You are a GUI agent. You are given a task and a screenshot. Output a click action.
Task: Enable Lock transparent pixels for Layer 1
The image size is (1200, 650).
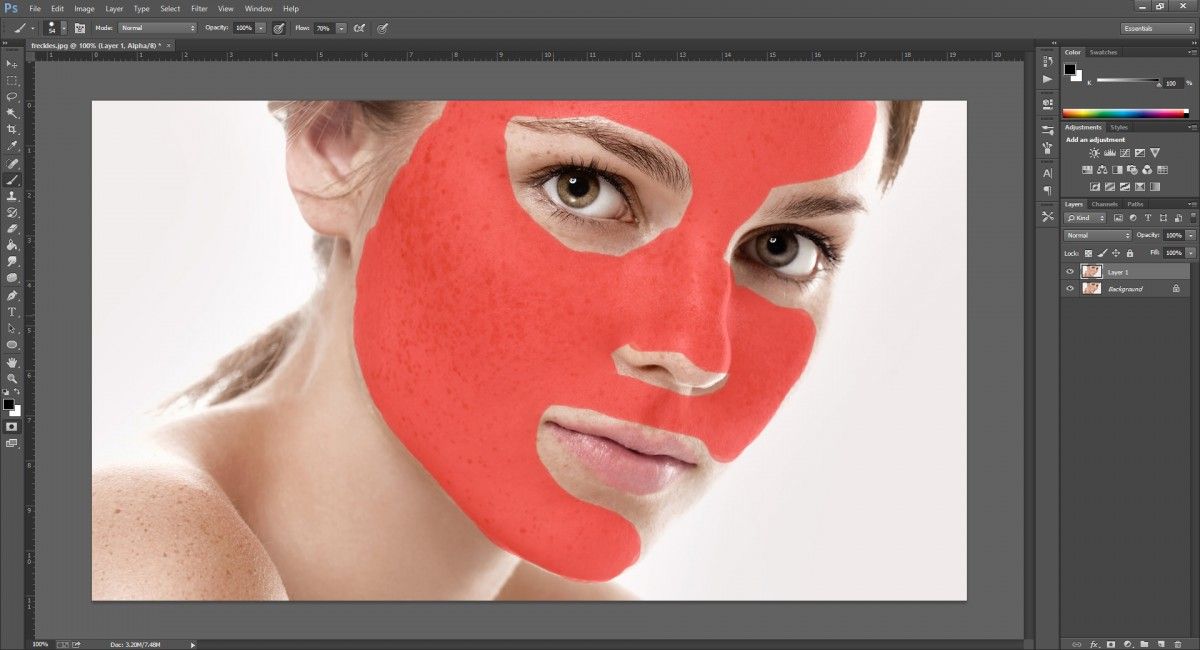tap(1089, 252)
